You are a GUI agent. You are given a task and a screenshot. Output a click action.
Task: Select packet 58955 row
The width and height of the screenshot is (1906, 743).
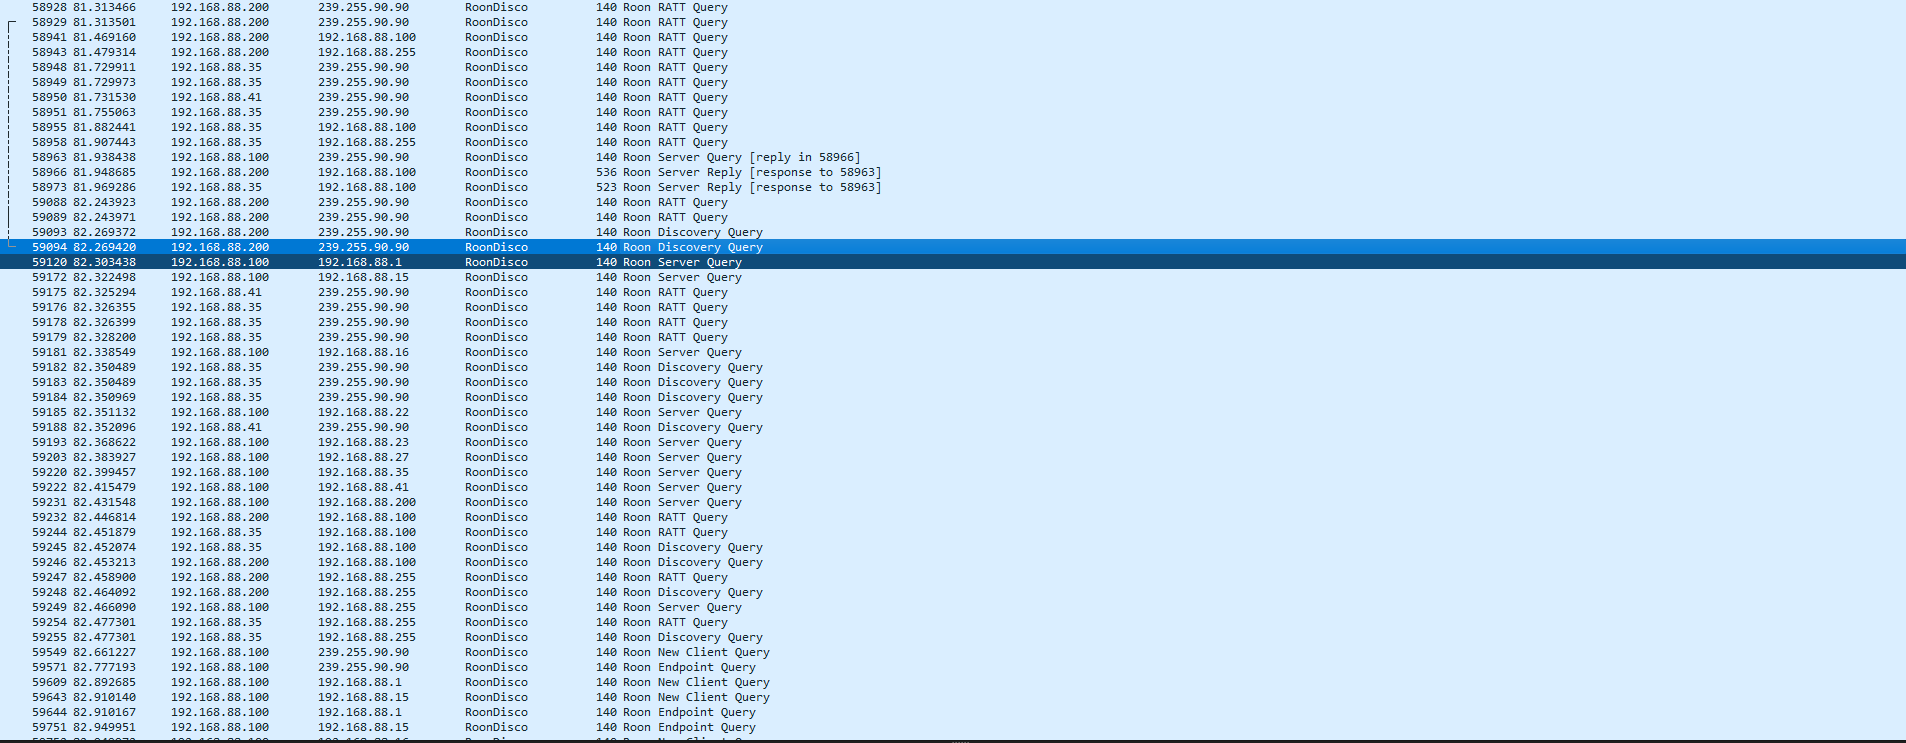tap(953, 127)
